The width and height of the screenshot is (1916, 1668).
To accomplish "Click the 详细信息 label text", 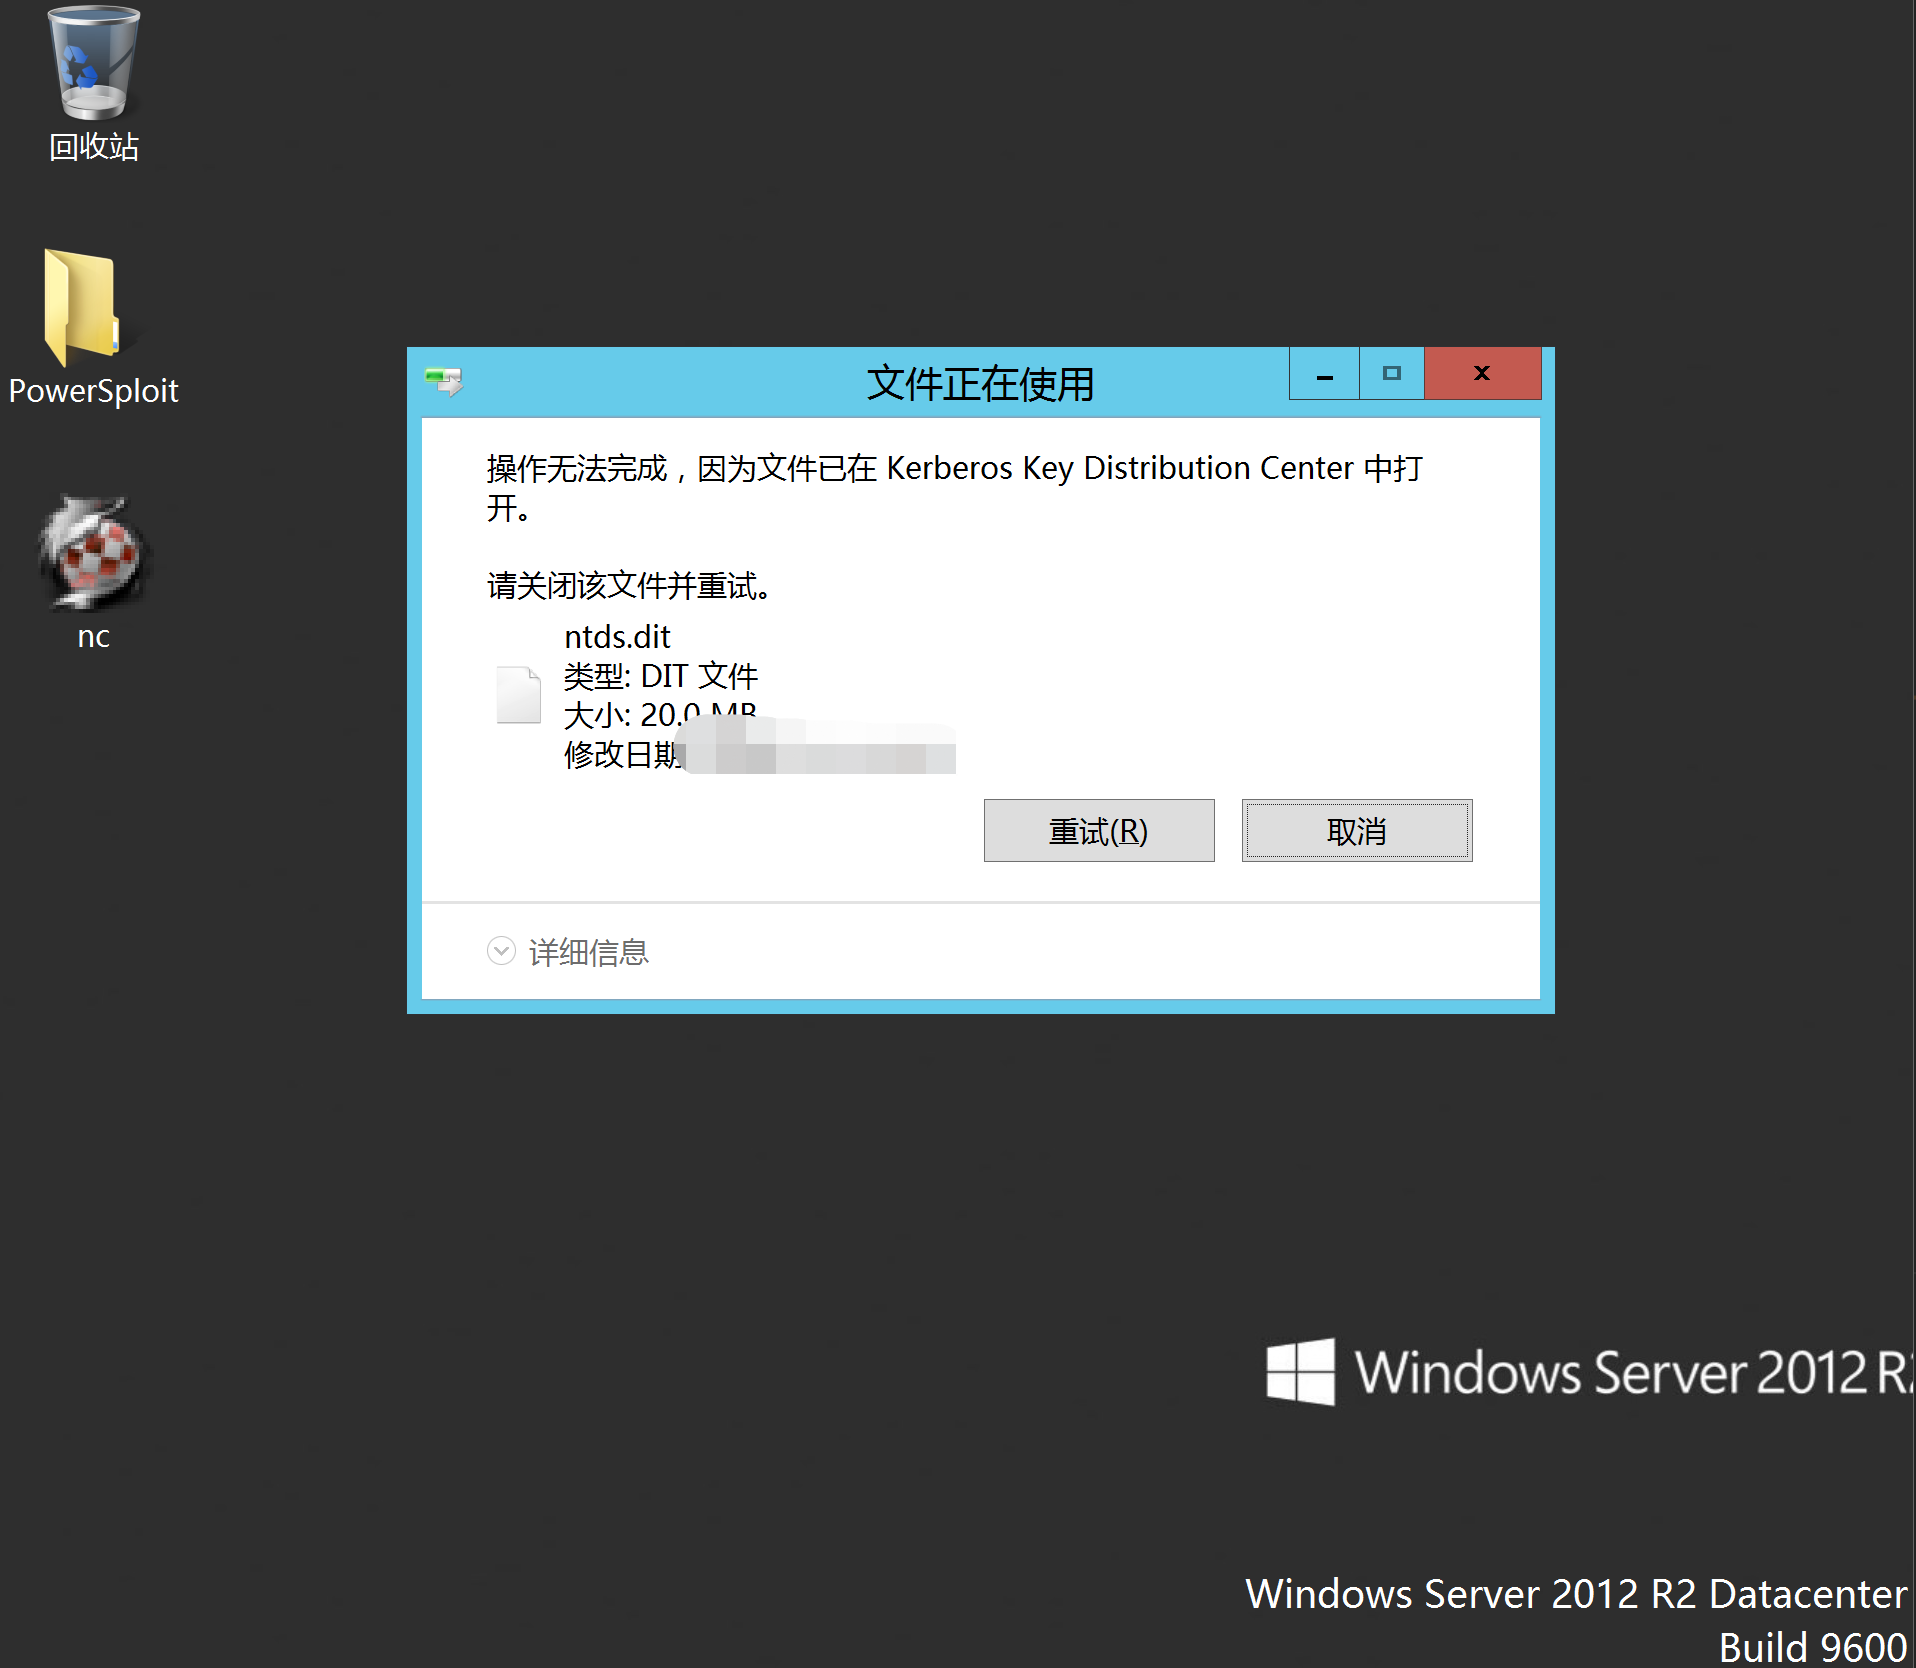I will (x=588, y=953).
